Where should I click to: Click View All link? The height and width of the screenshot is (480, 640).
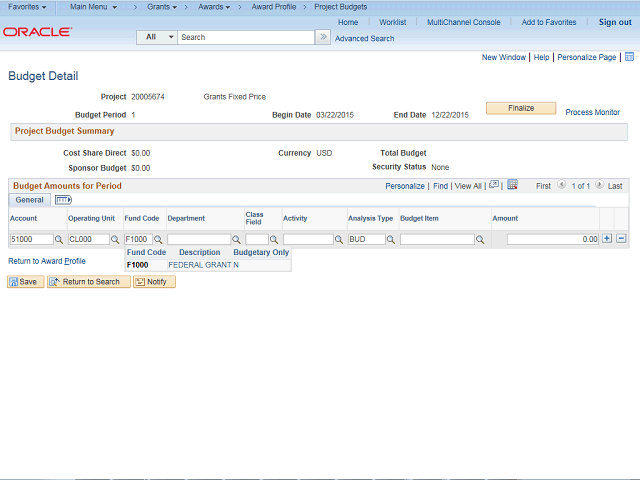pos(468,186)
